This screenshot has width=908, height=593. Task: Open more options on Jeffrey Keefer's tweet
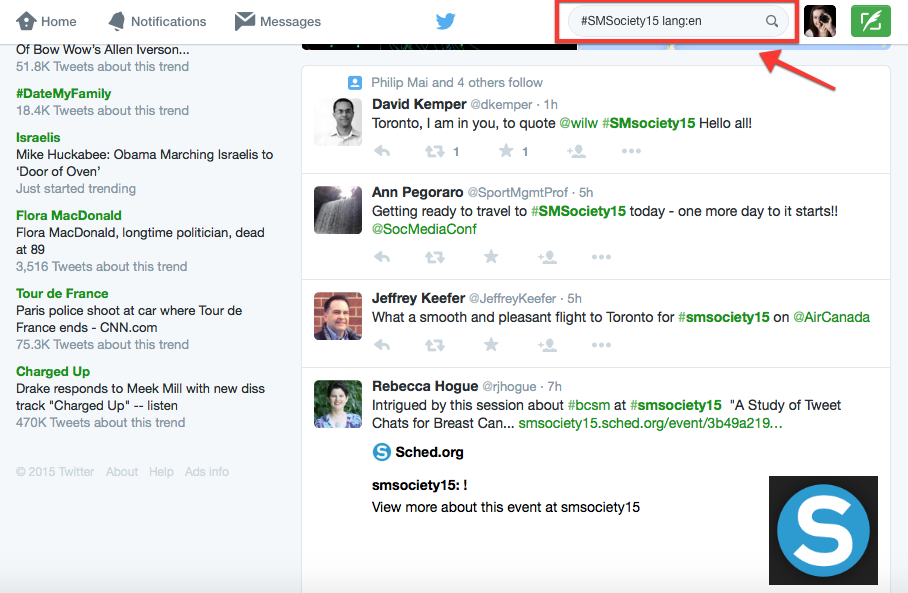(x=601, y=345)
